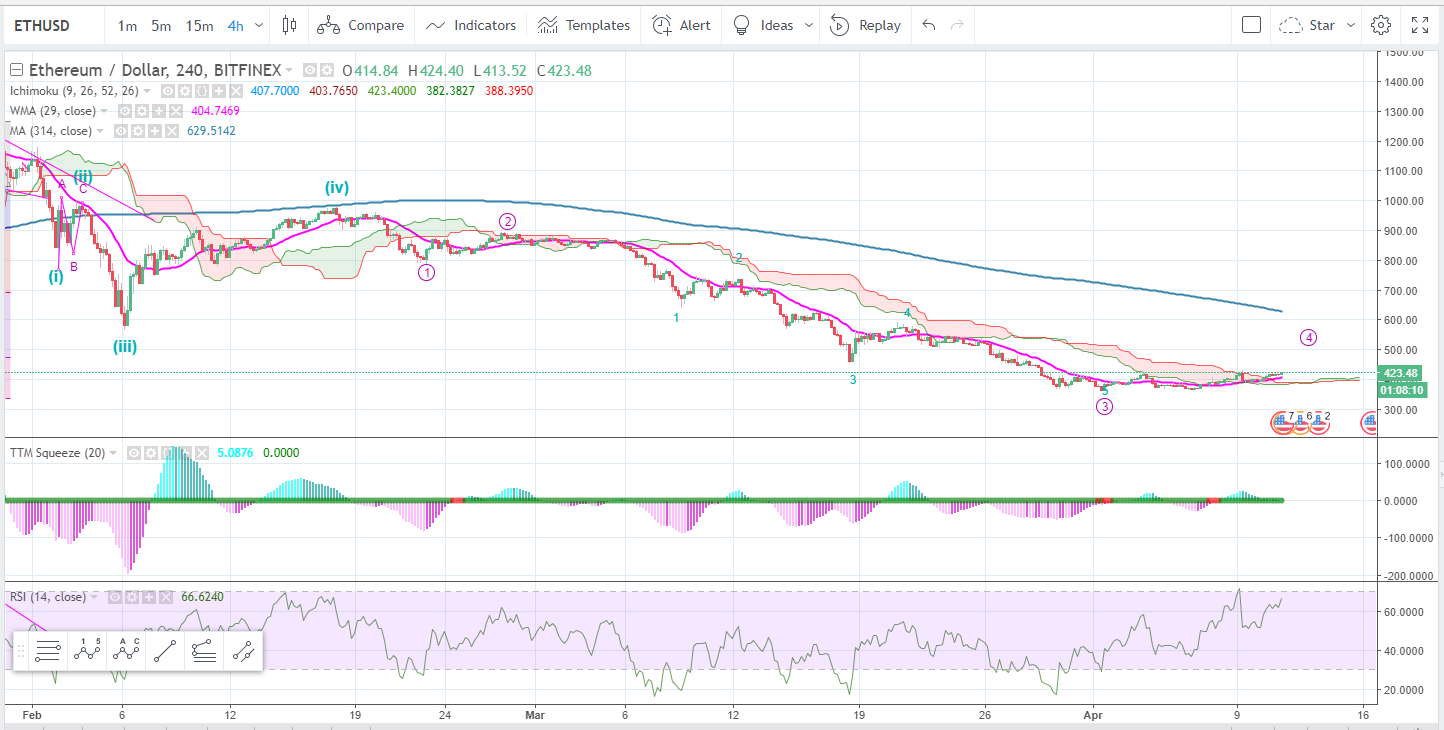Switch to 1m timeframe
This screenshot has width=1444, height=730.
pos(127,25)
